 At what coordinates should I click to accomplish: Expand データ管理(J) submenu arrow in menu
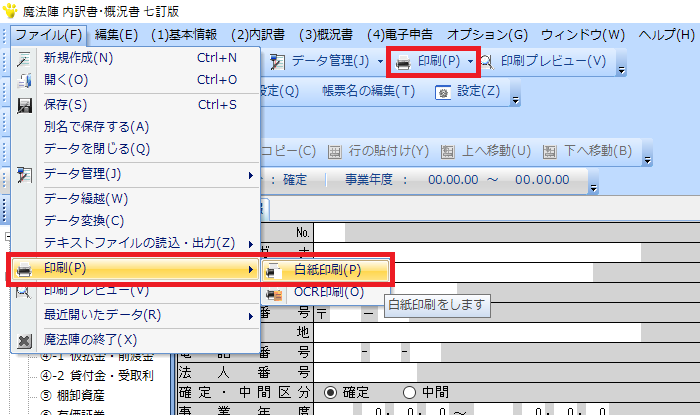[251, 175]
